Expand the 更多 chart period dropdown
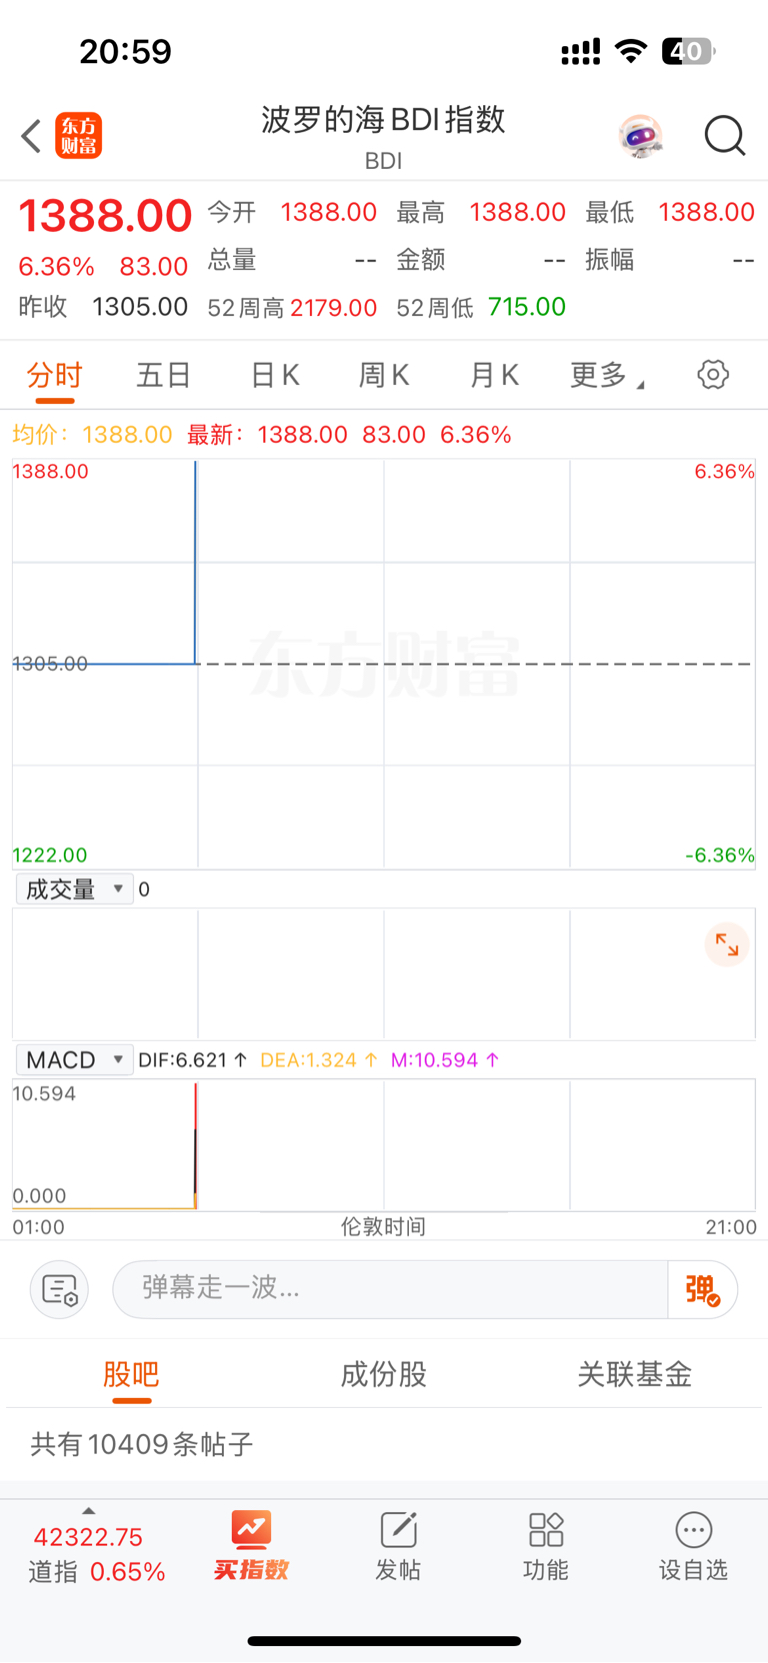 (606, 375)
